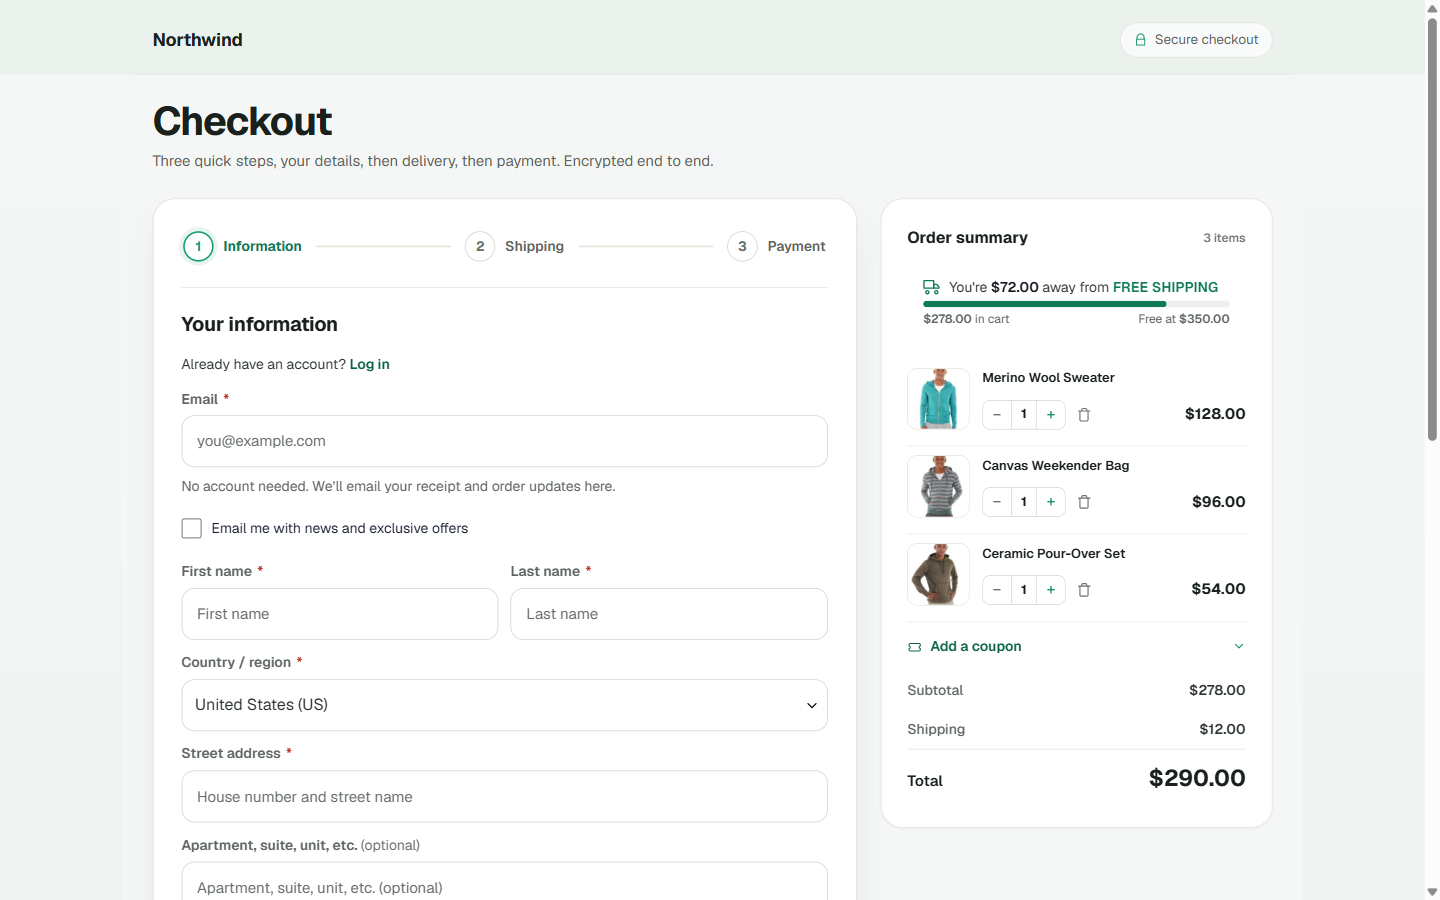The height and width of the screenshot is (900, 1440).
Task: Click step 2 circle for Shipping
Action: pos(480,246)
